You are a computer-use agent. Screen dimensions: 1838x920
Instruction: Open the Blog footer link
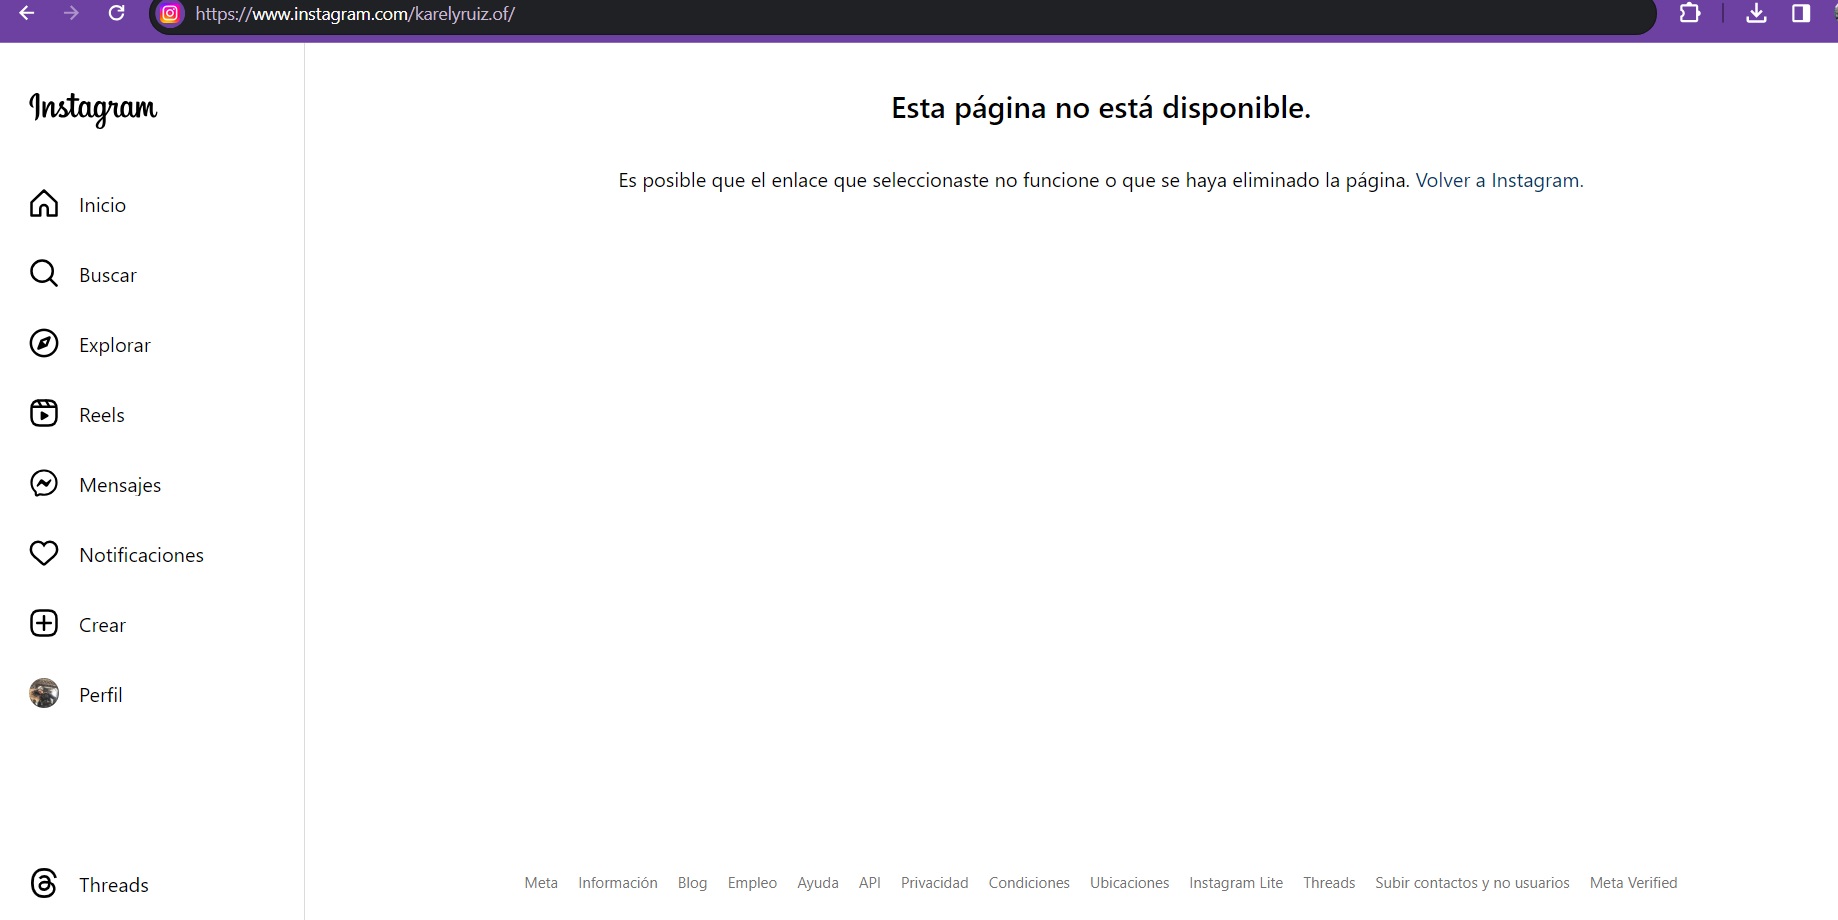[692, 883]
